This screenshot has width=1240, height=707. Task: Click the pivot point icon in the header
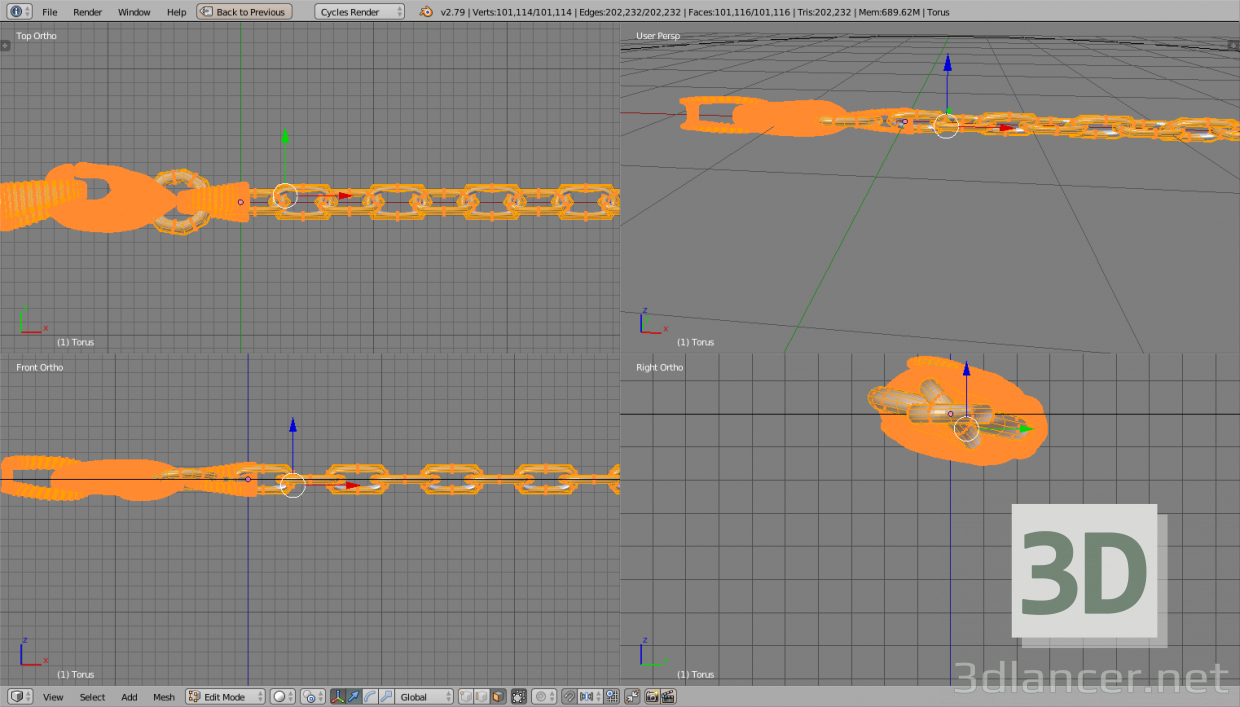click(309, 696)
